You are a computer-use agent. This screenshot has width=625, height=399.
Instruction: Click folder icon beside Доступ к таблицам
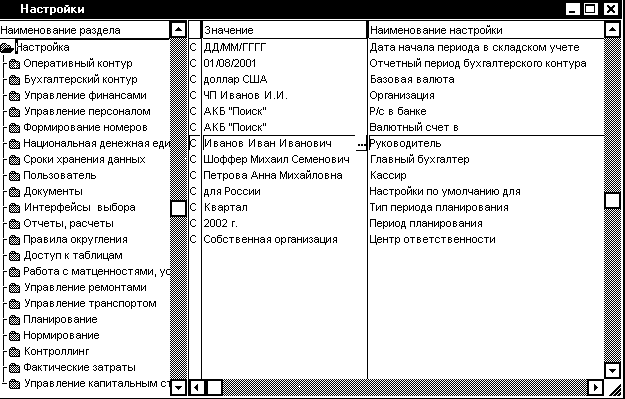pos(14,256)
